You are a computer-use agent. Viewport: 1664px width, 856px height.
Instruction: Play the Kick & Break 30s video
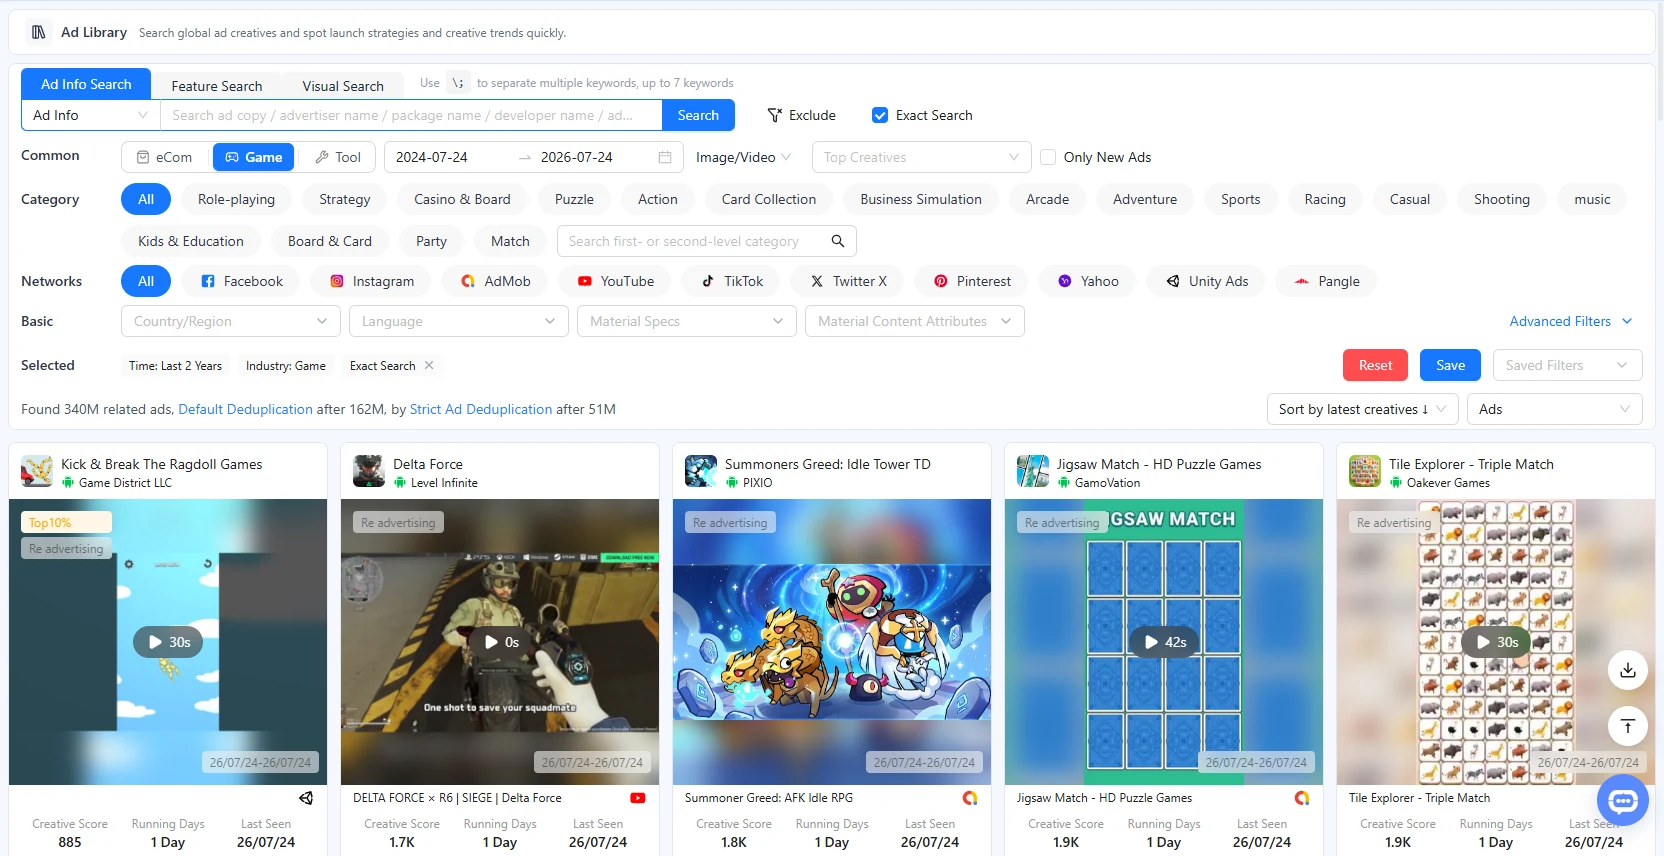(x=168, y=642)
